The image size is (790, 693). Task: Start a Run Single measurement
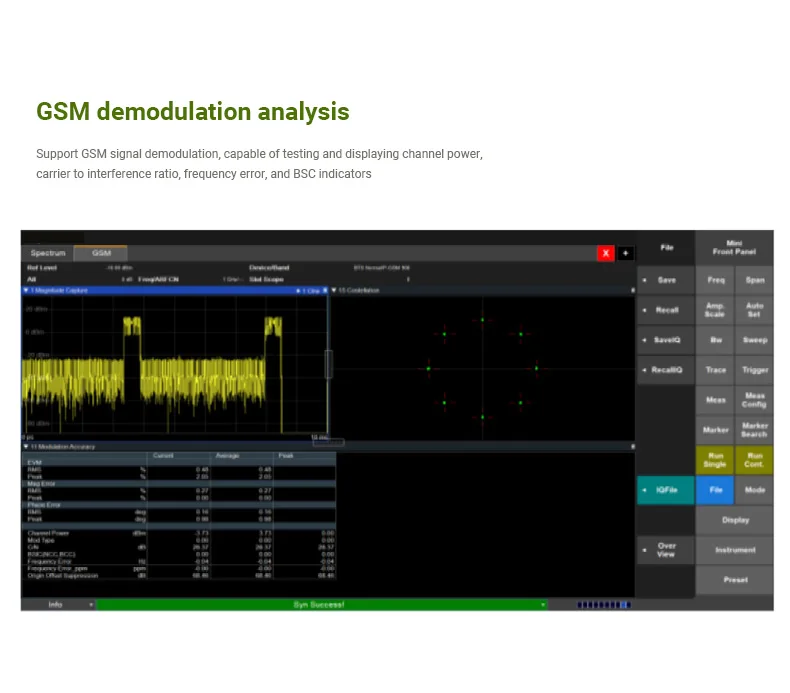click(x=715, y=460)
